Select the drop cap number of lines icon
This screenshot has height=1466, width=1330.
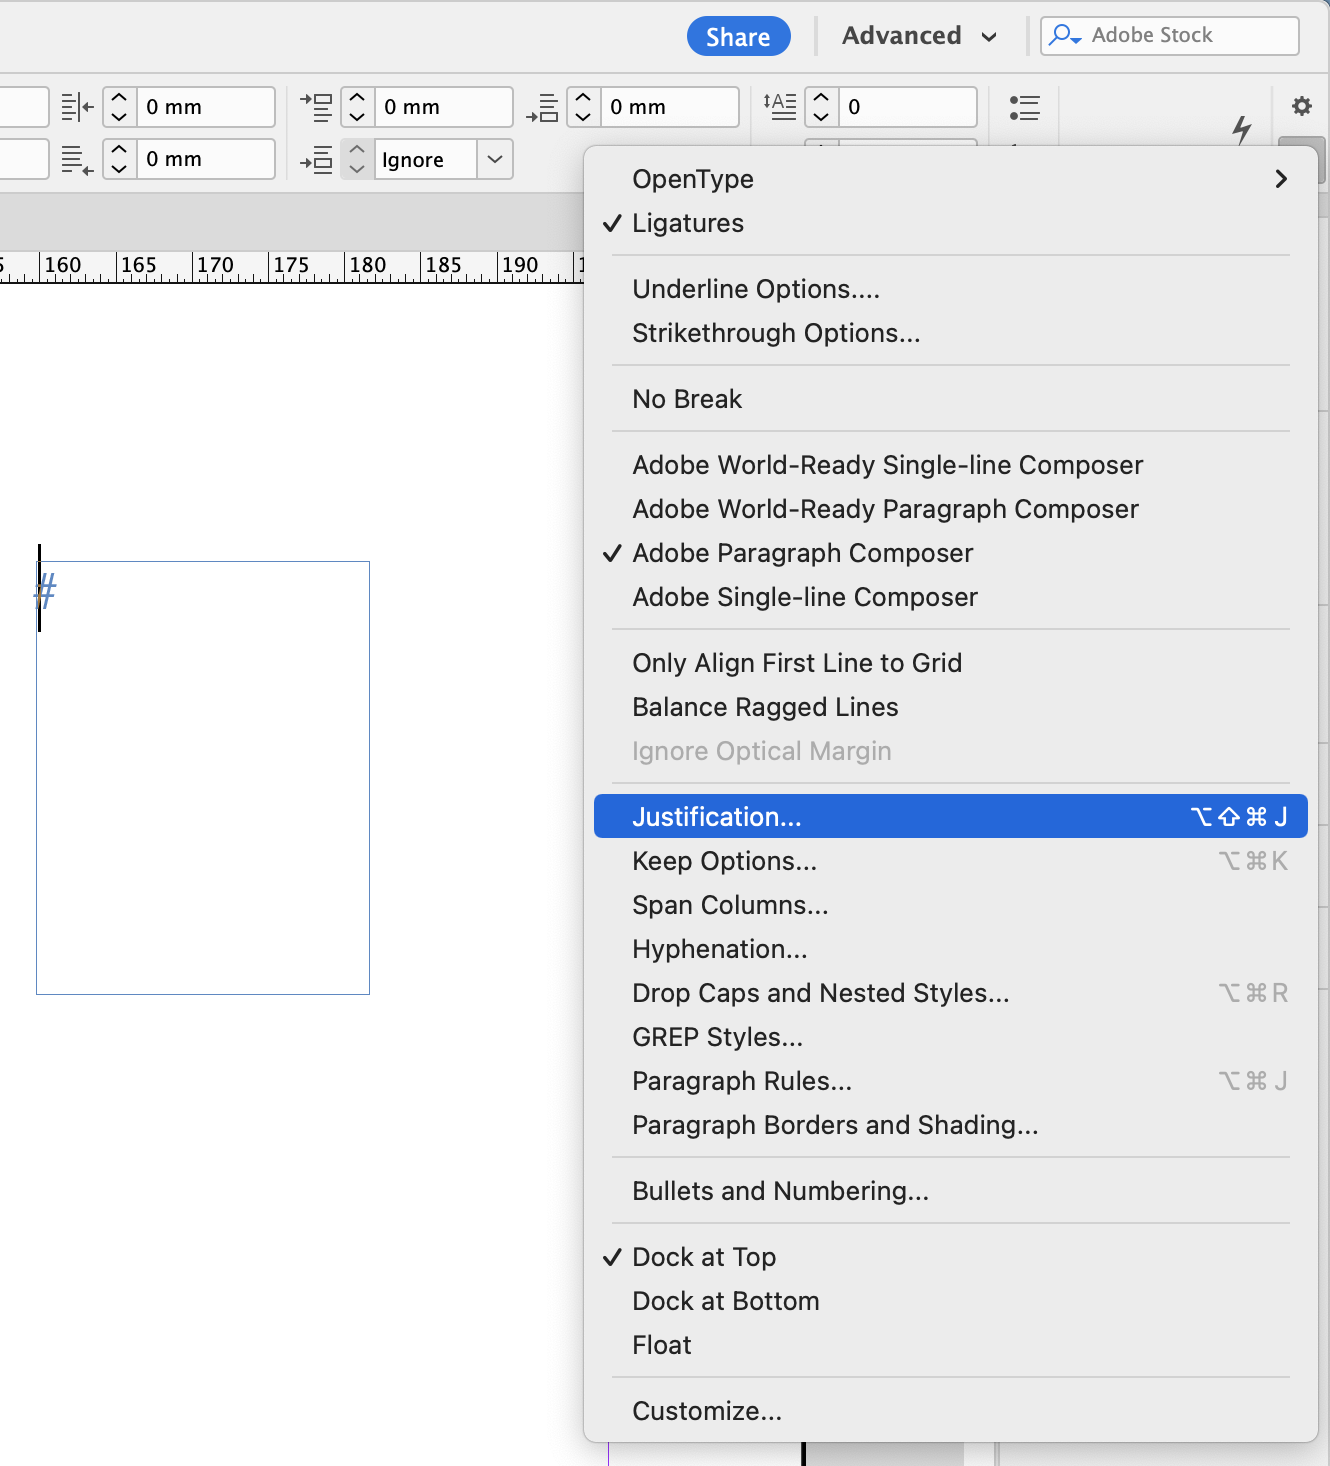(x=781, y=107)
